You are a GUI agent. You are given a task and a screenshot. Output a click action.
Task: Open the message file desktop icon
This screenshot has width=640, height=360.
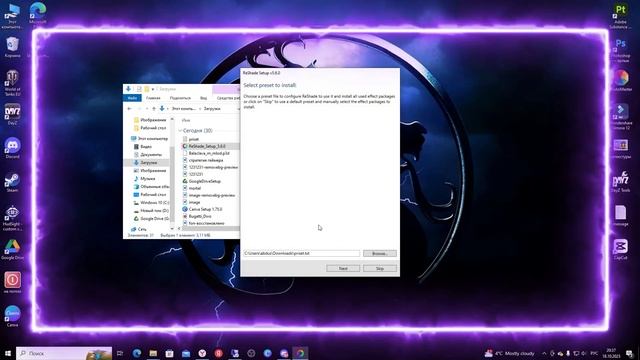pyautogui.click(x=620, y=216)
